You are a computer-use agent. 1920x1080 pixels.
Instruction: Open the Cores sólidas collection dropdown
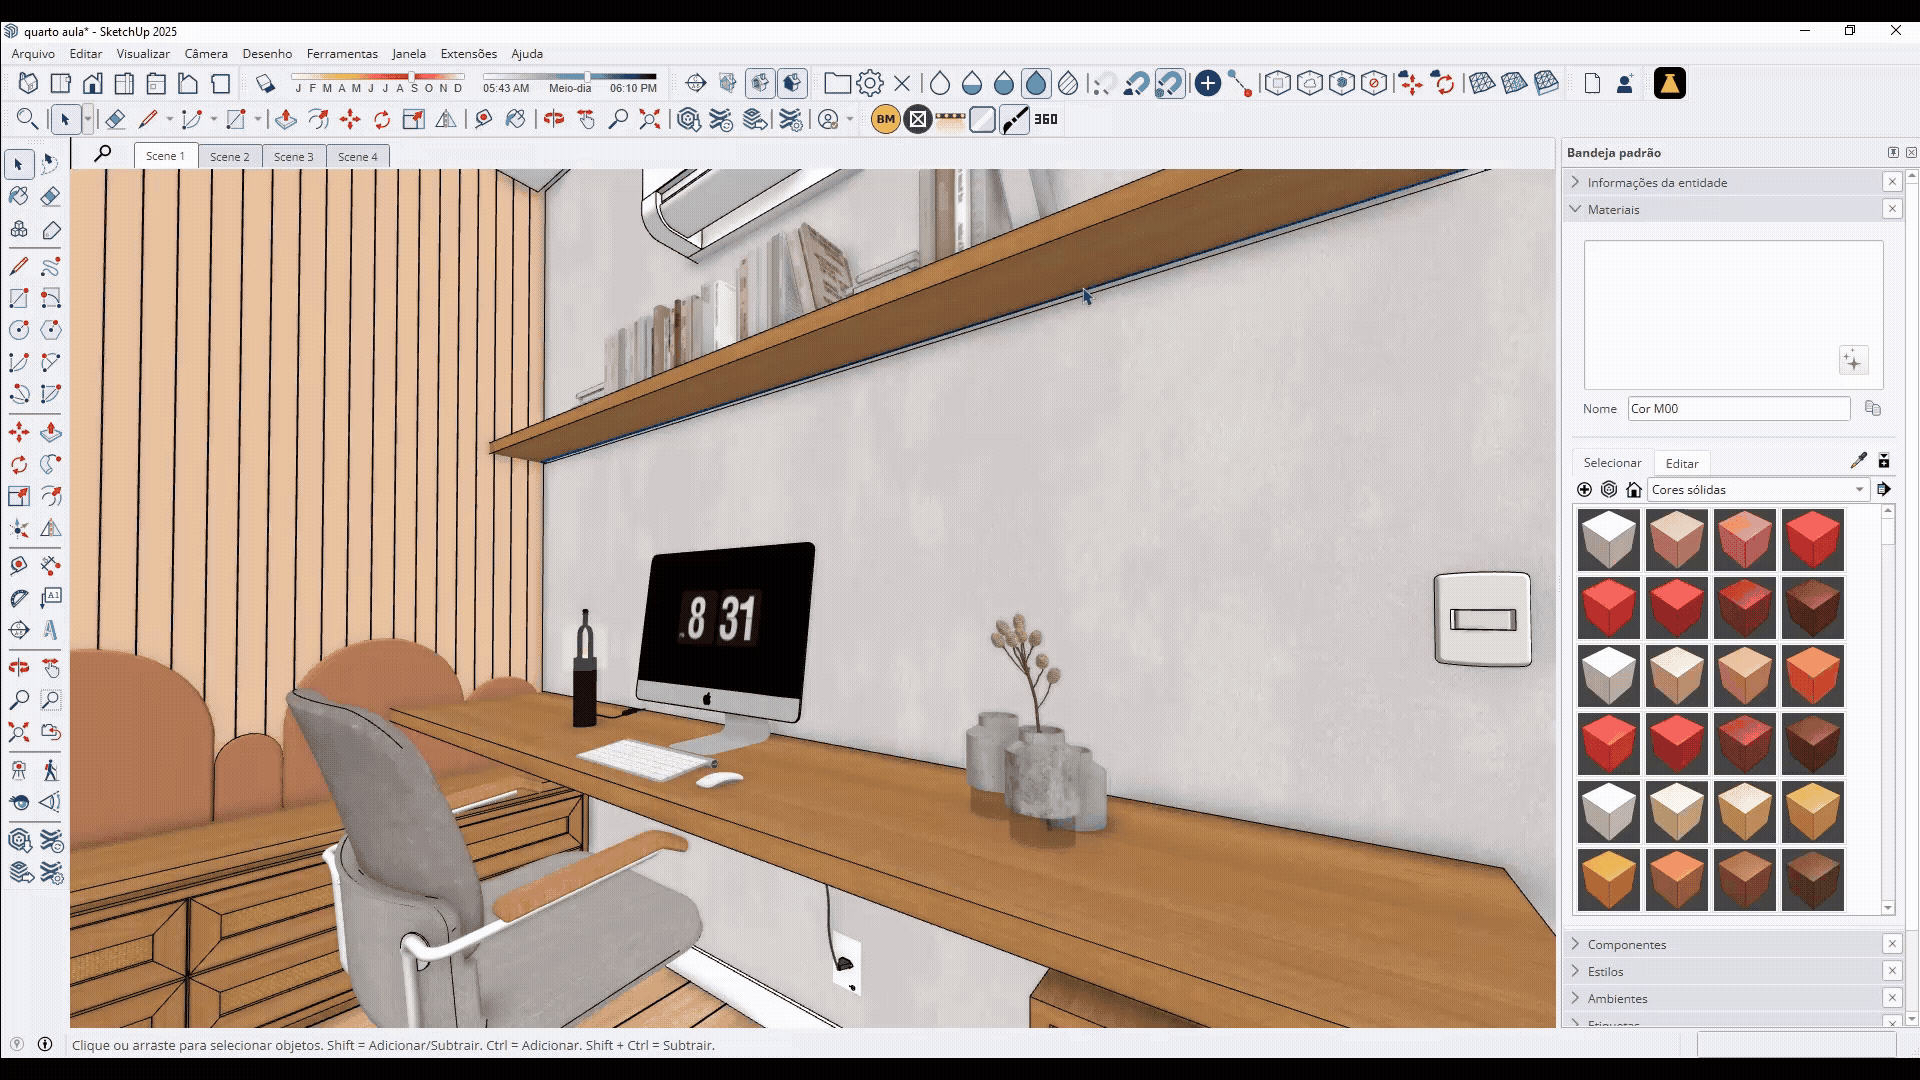point(1758,490)
